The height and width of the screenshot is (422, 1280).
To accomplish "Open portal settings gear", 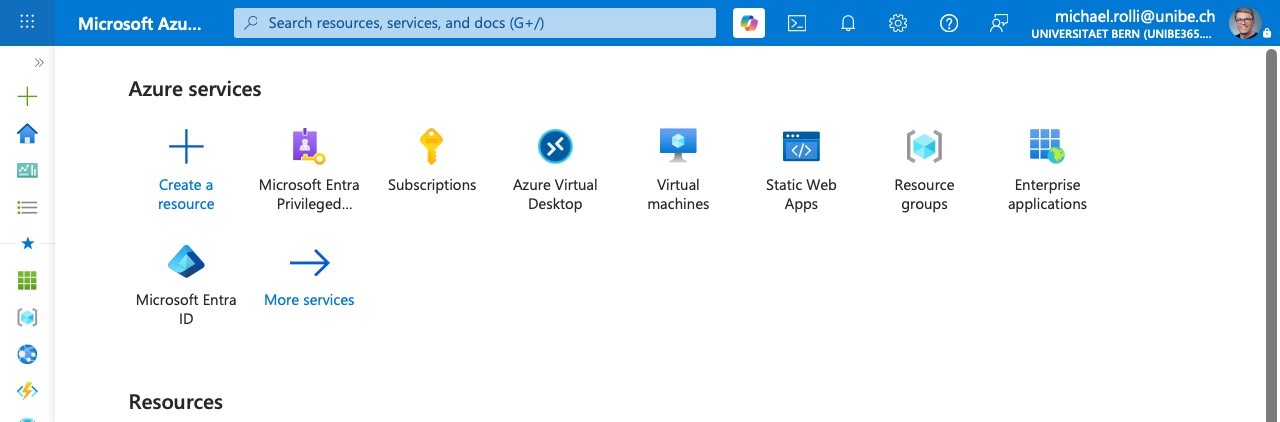I will click(x=898, y=23).
